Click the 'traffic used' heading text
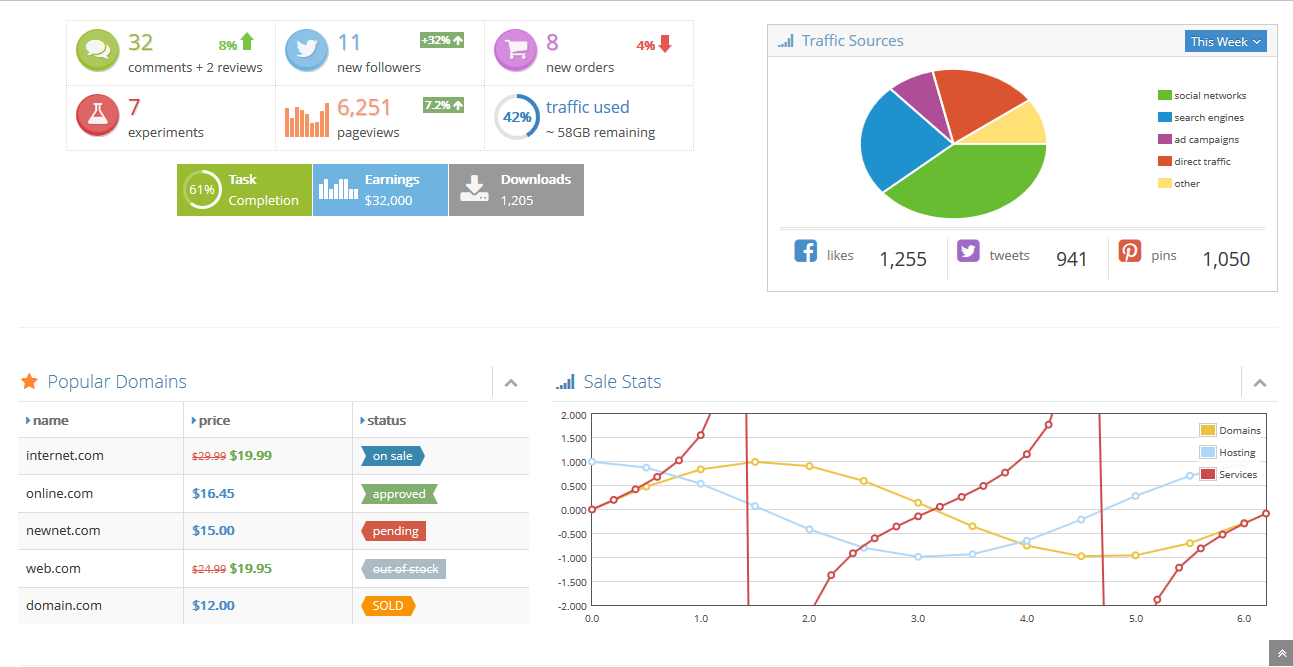The image size is (1293, 667). pyautogui.click(x=588, y=107)
